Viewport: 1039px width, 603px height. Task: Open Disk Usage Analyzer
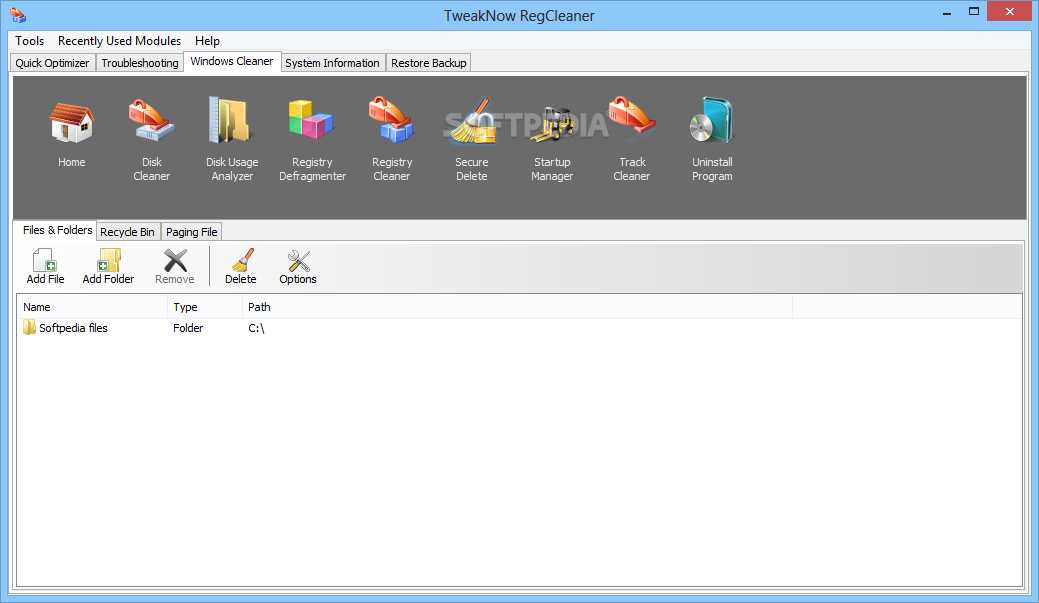231,121
